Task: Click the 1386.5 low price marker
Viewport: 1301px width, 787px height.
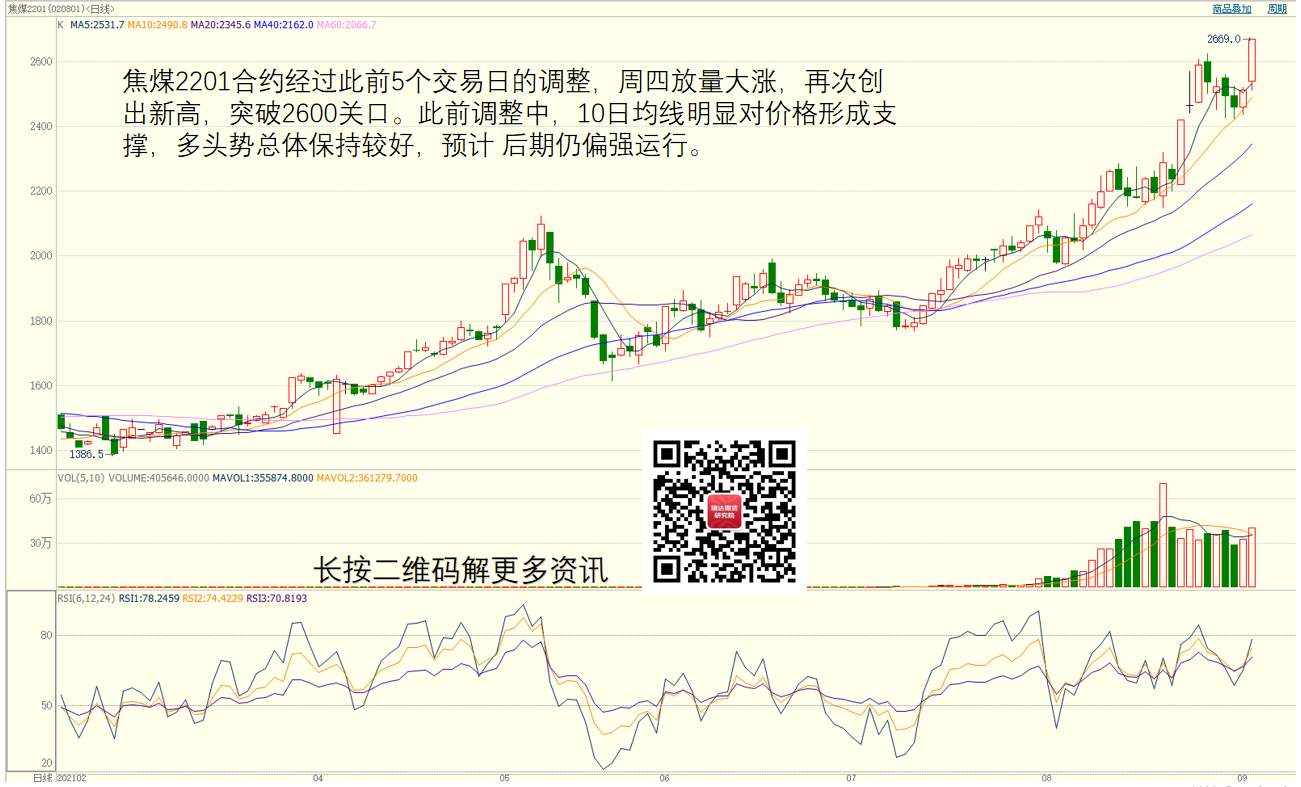Action: tap(86, 453)
